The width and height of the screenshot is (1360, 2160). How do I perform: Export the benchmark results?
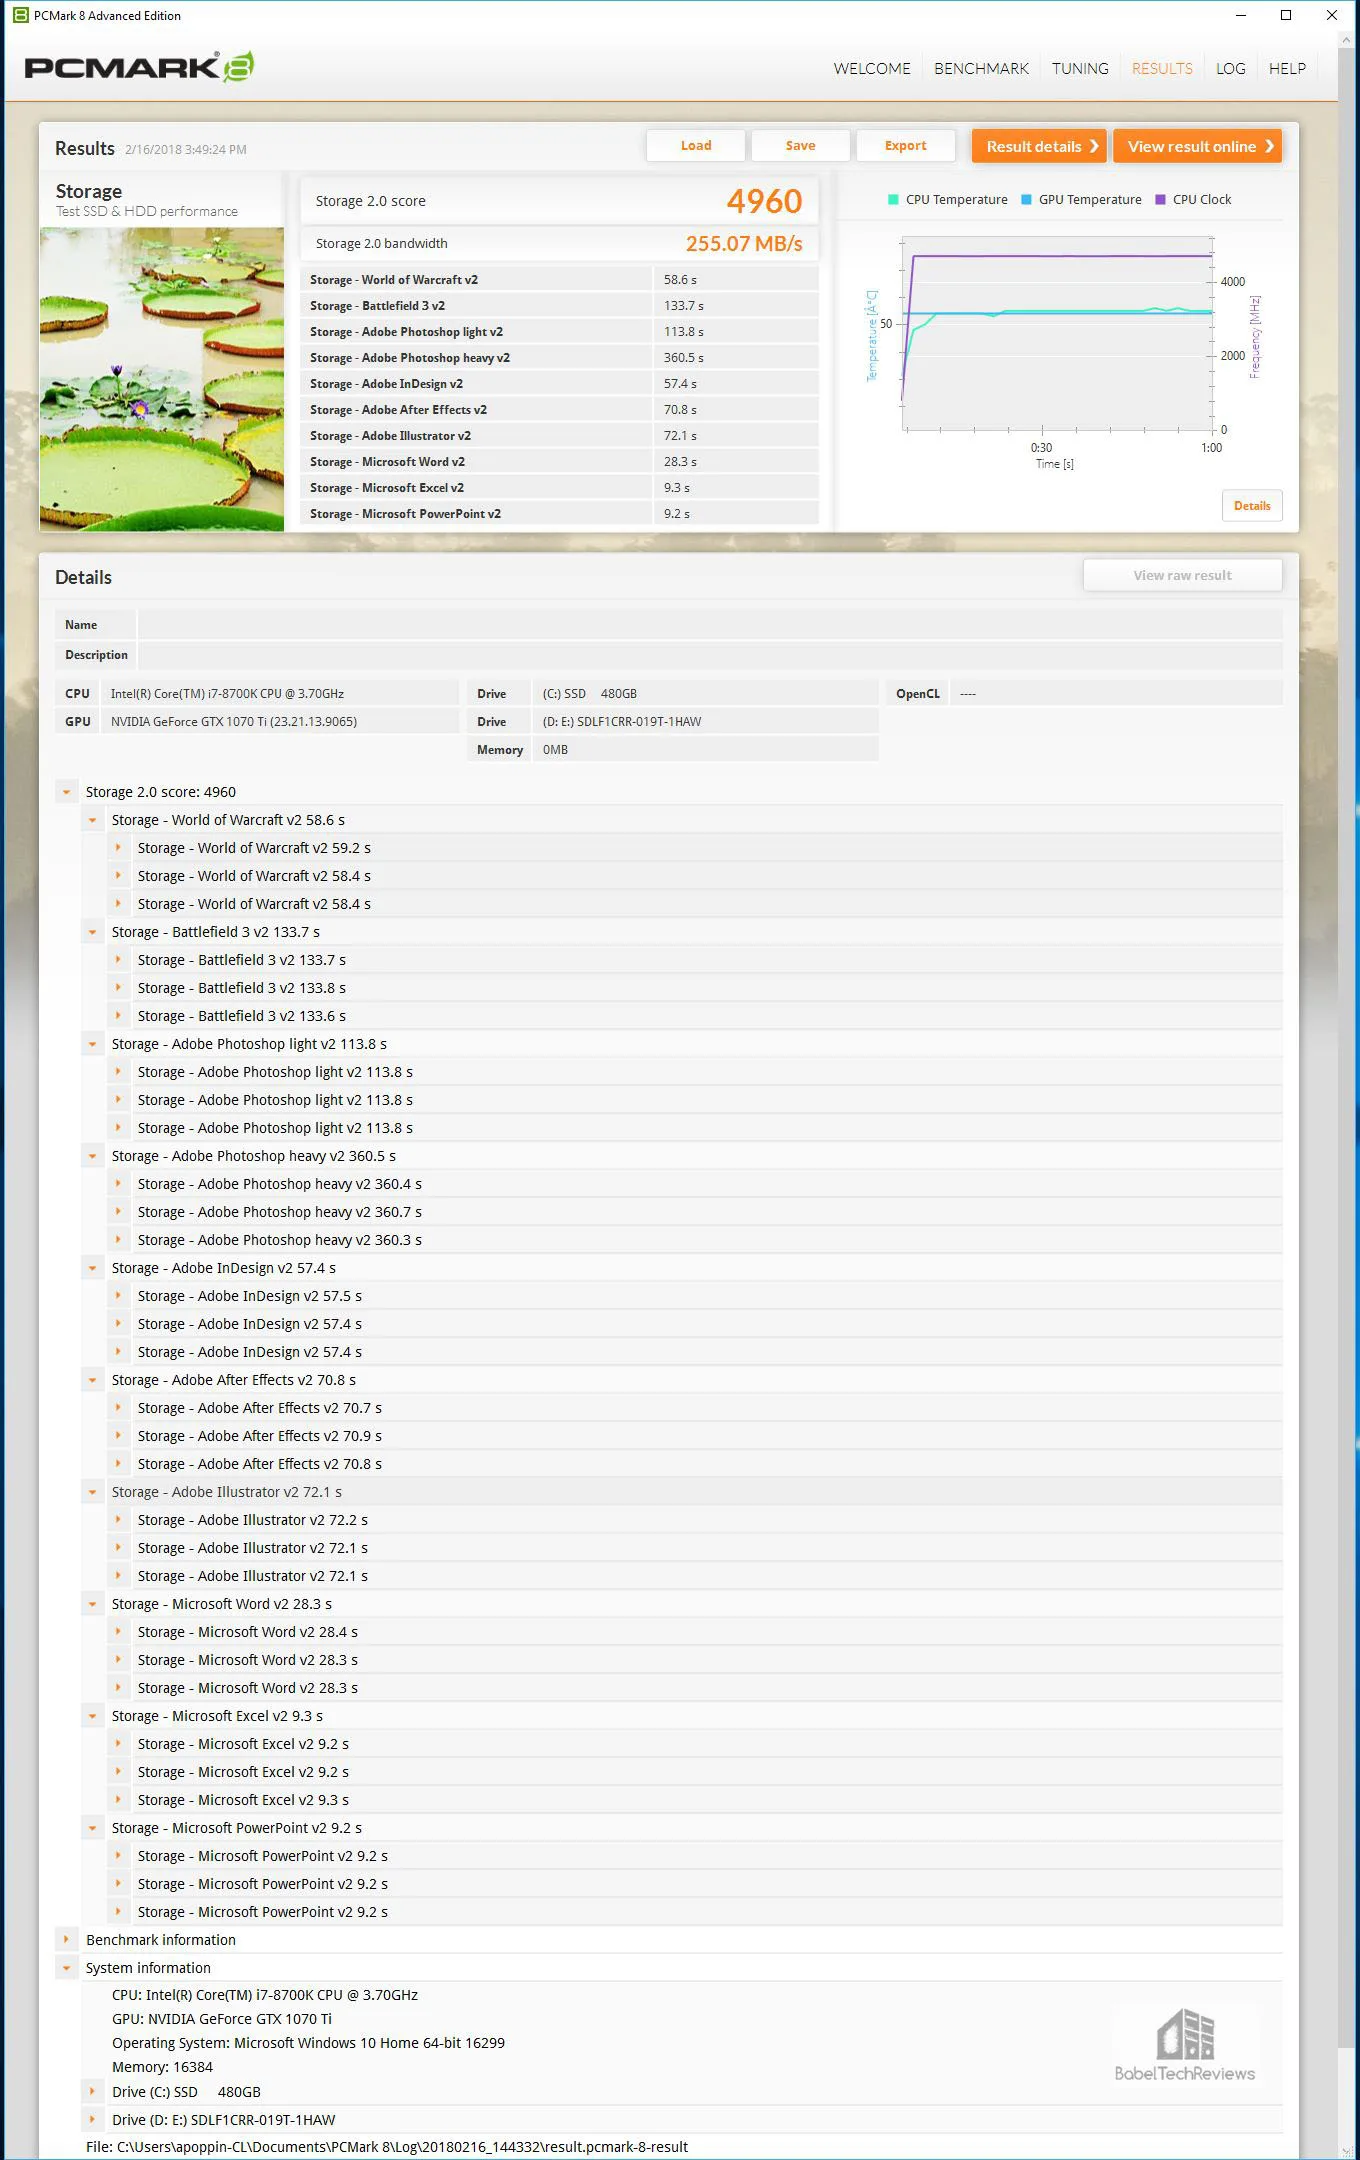905,145
